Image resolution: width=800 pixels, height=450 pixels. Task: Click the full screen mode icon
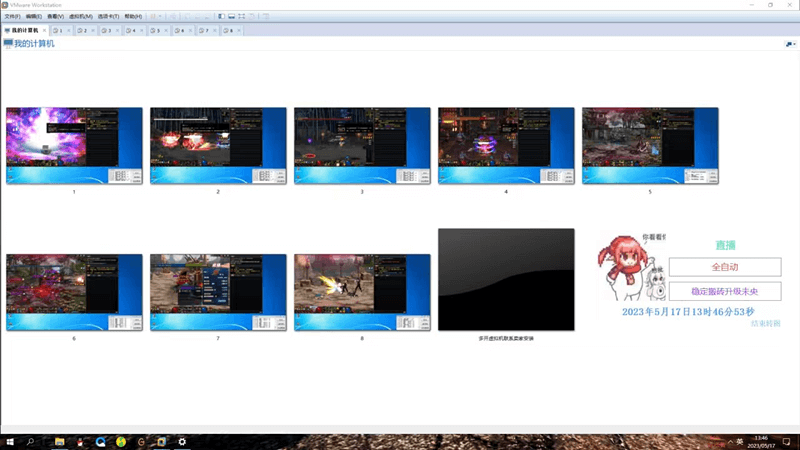[242, 16]
